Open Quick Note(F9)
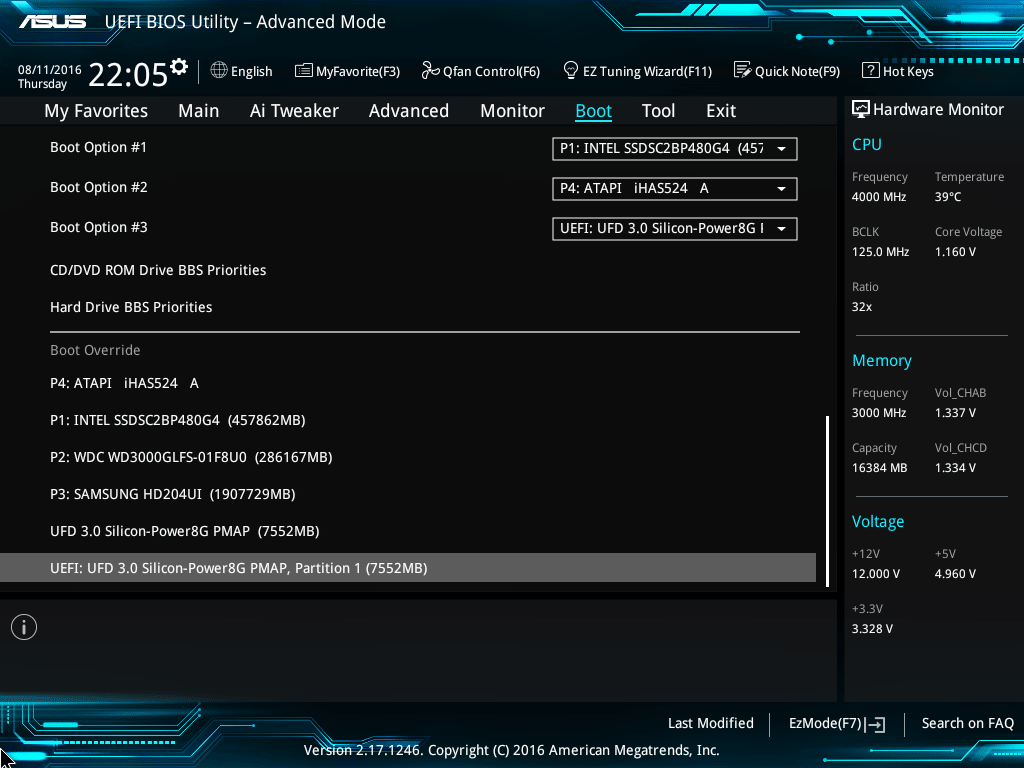 point(797,71)
